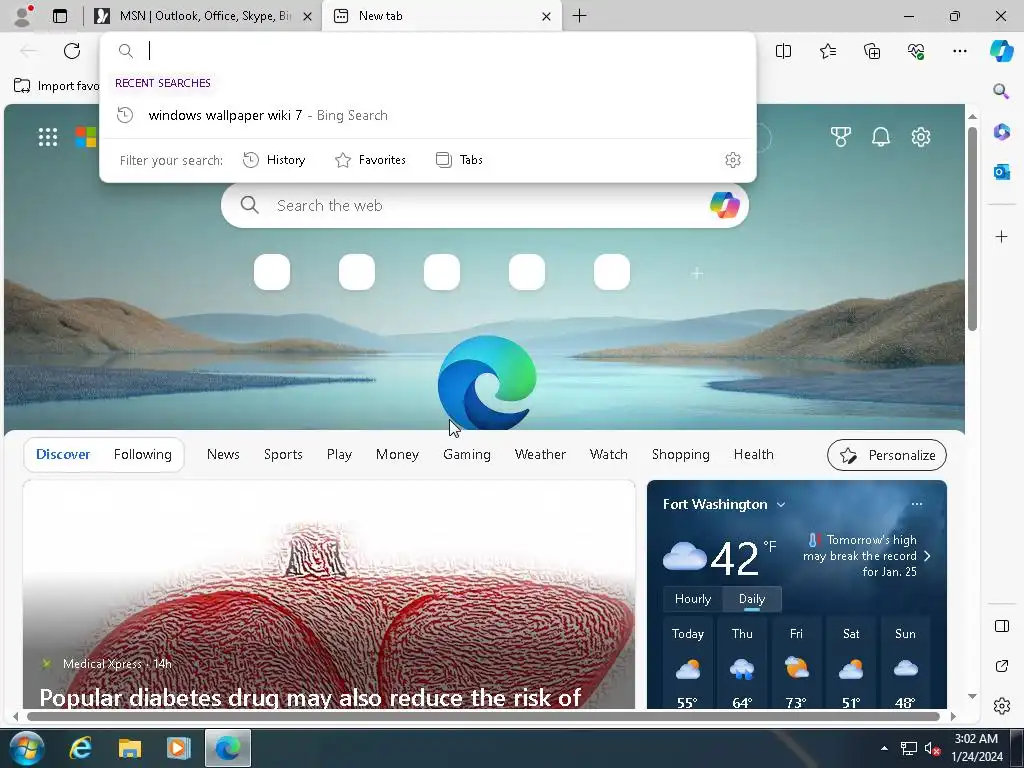Open Settings and more ellipsis menu

959,51
